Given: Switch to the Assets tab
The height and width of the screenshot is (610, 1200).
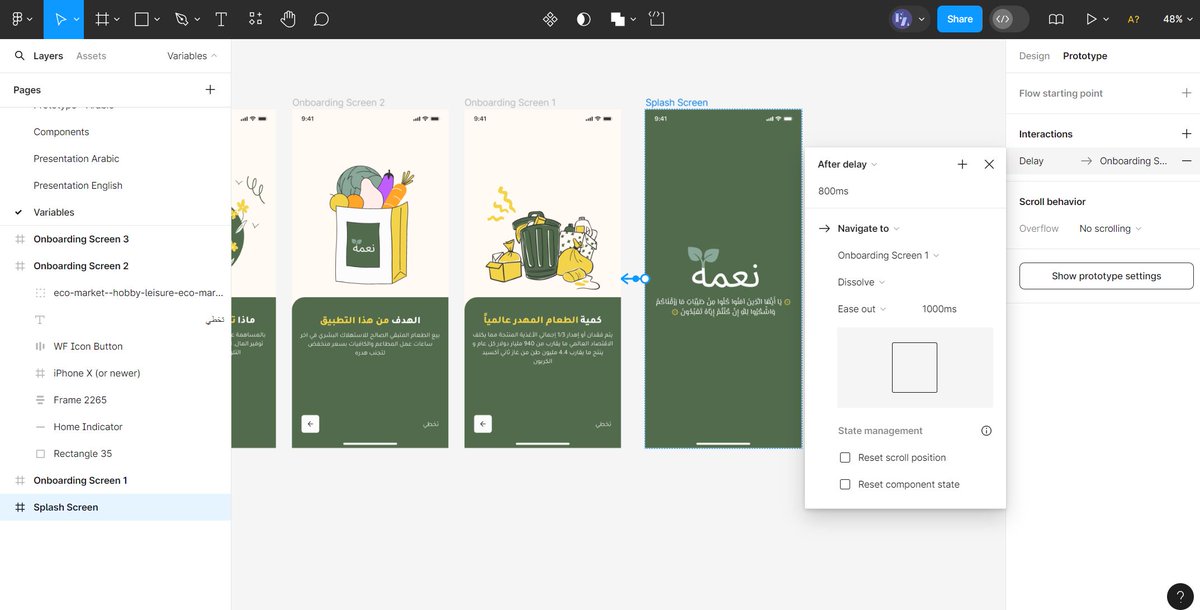Looking at the screenshot, I should coord(91,56).
